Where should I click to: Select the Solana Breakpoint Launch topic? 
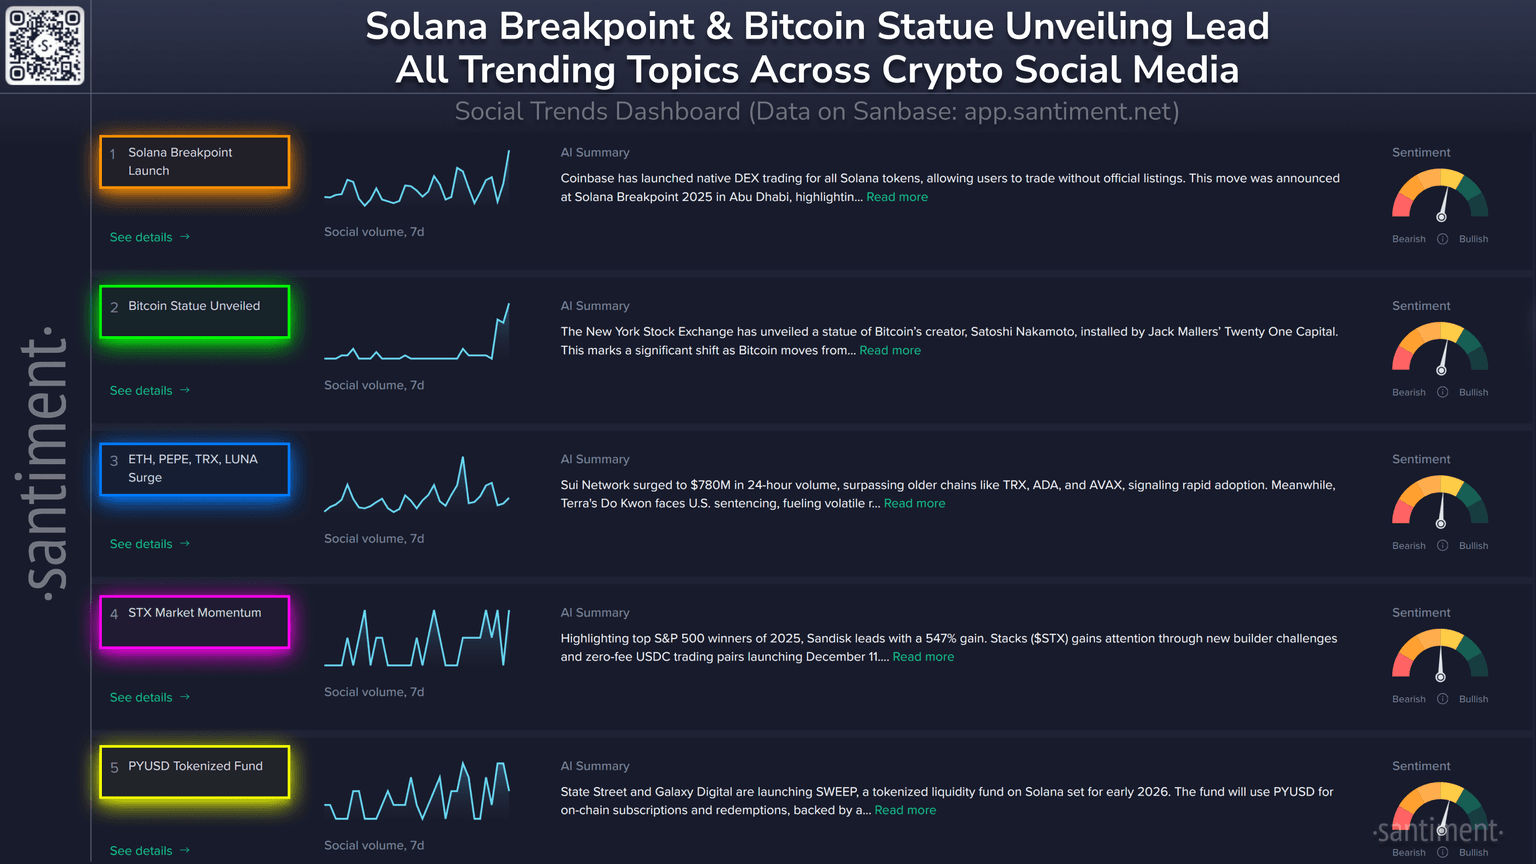[x=195, y=162]
